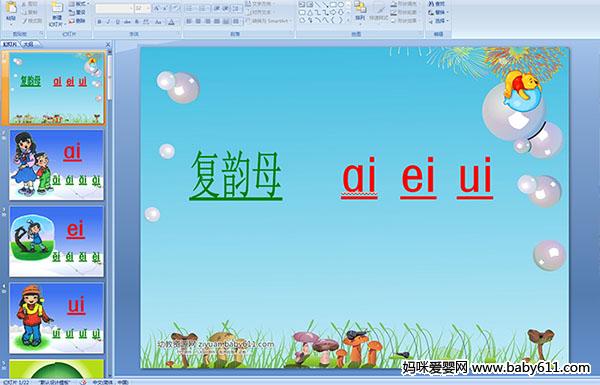The height and width of the screenshot is (385, 600).
Task: Toggle strikethrough formatting
Action: (x=127, y=22)
